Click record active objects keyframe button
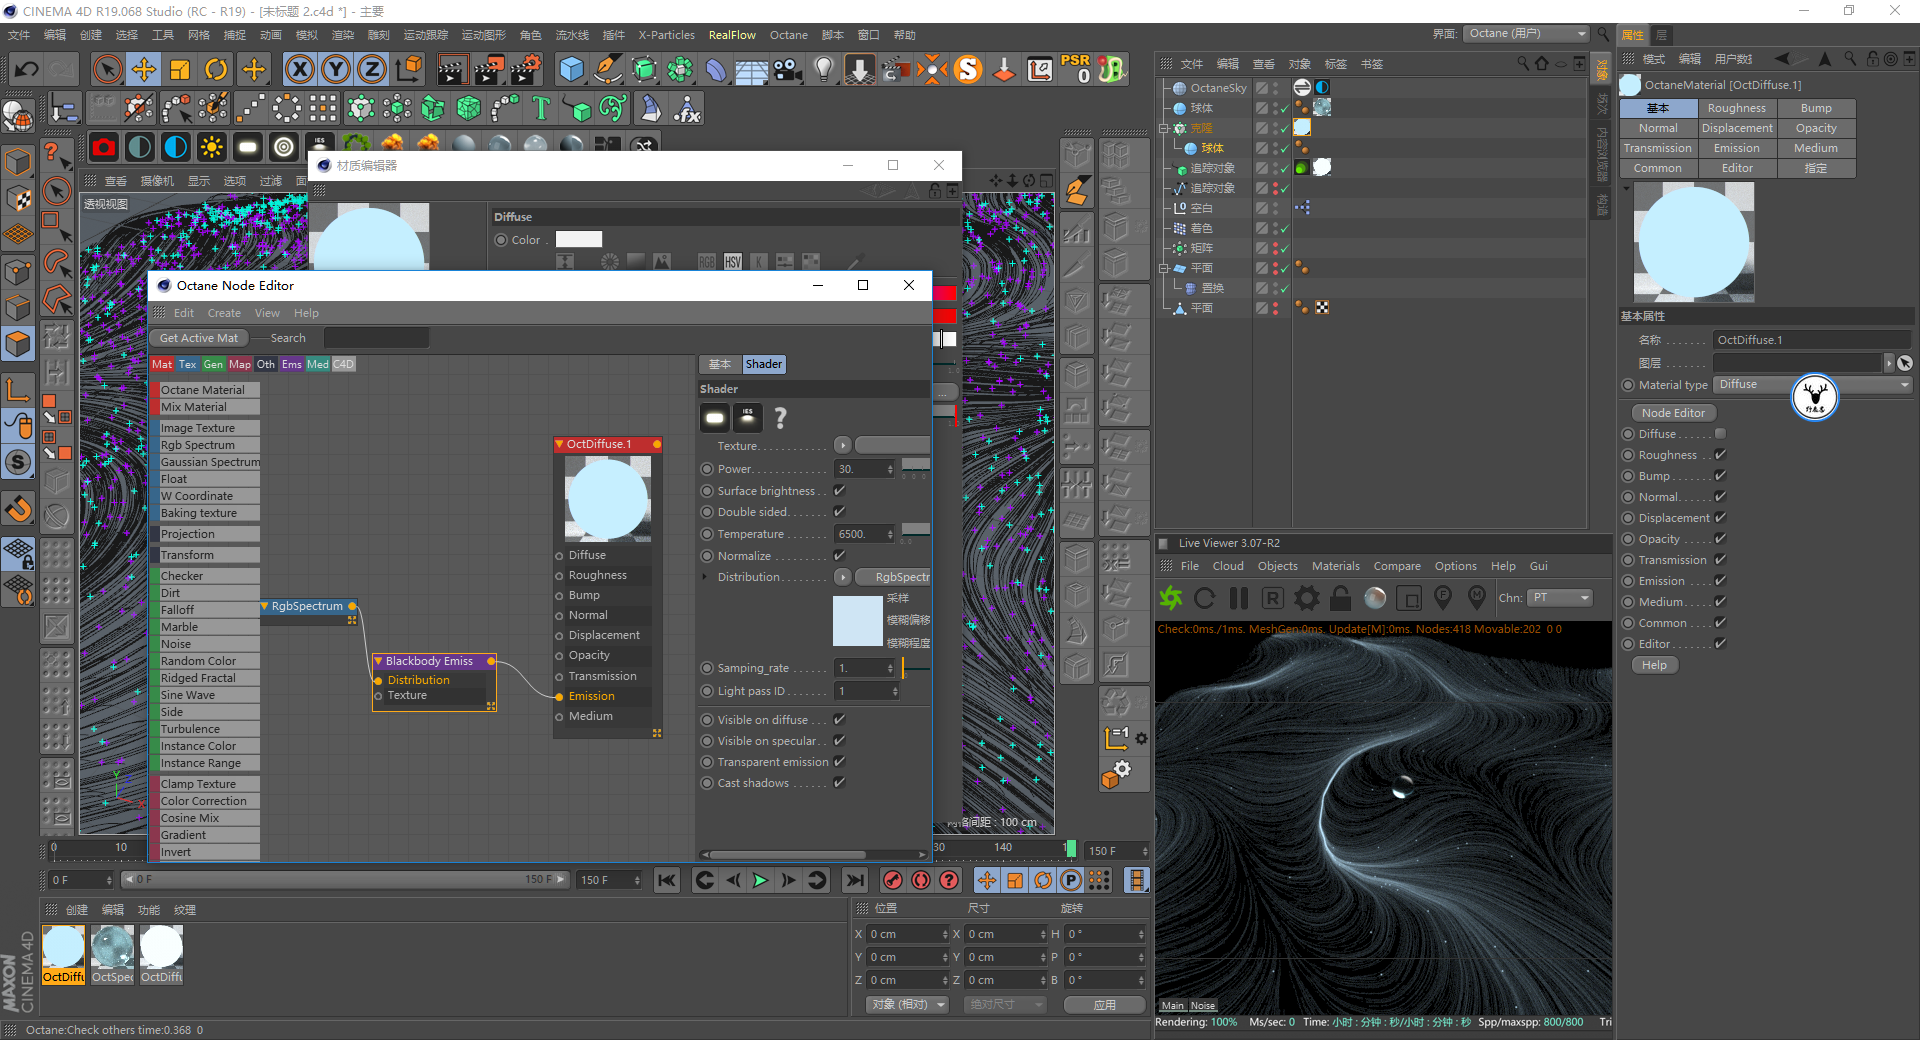This screenshot has width=1920, height=1040. pos(893,880)
